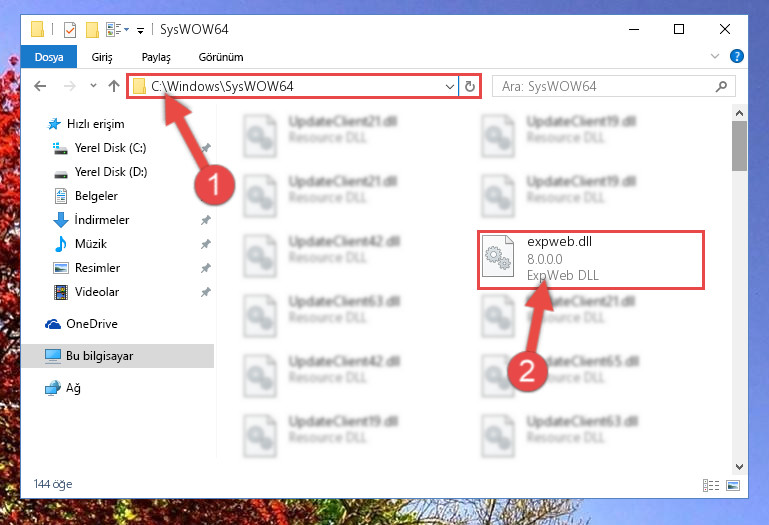This screenshot has height=525, width=769.
Task: Click the scrollbar down arrow
Action: (x=739, y=467)
